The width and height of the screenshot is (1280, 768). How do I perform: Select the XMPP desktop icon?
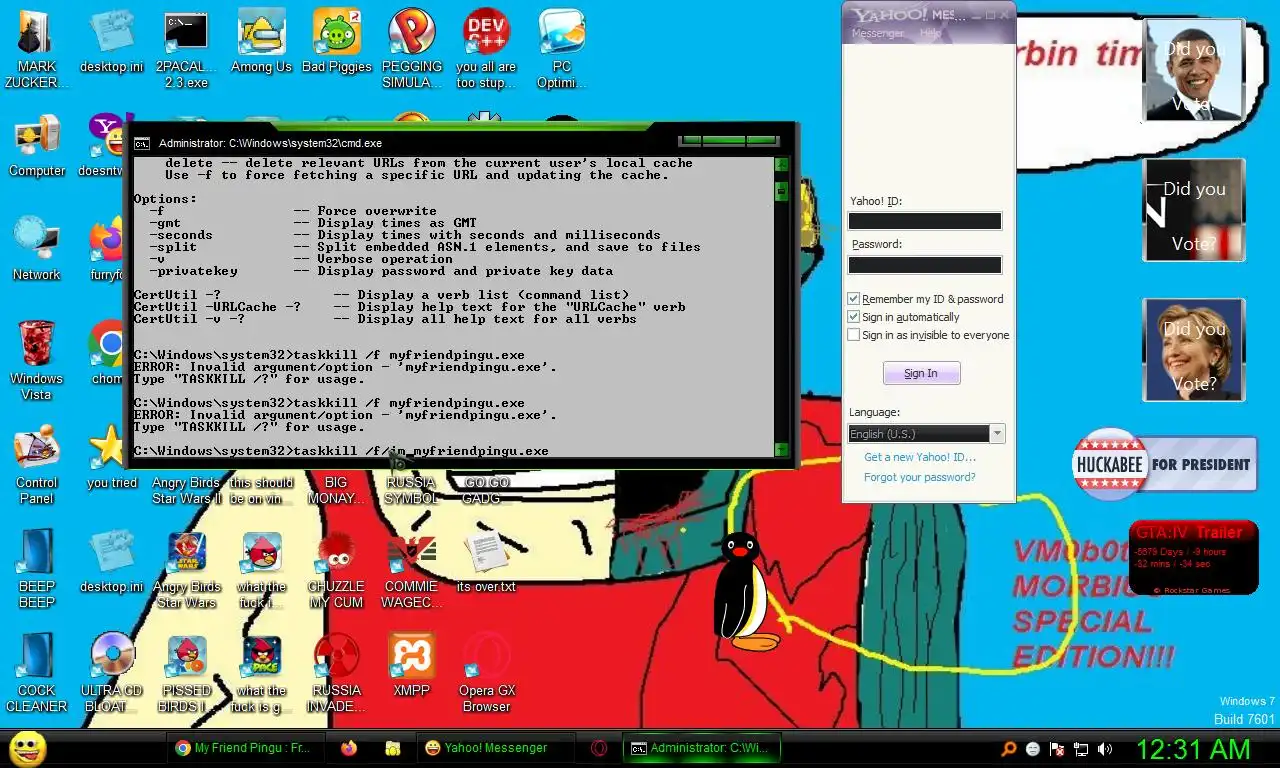pyautogui.click(x=411, y=665)
